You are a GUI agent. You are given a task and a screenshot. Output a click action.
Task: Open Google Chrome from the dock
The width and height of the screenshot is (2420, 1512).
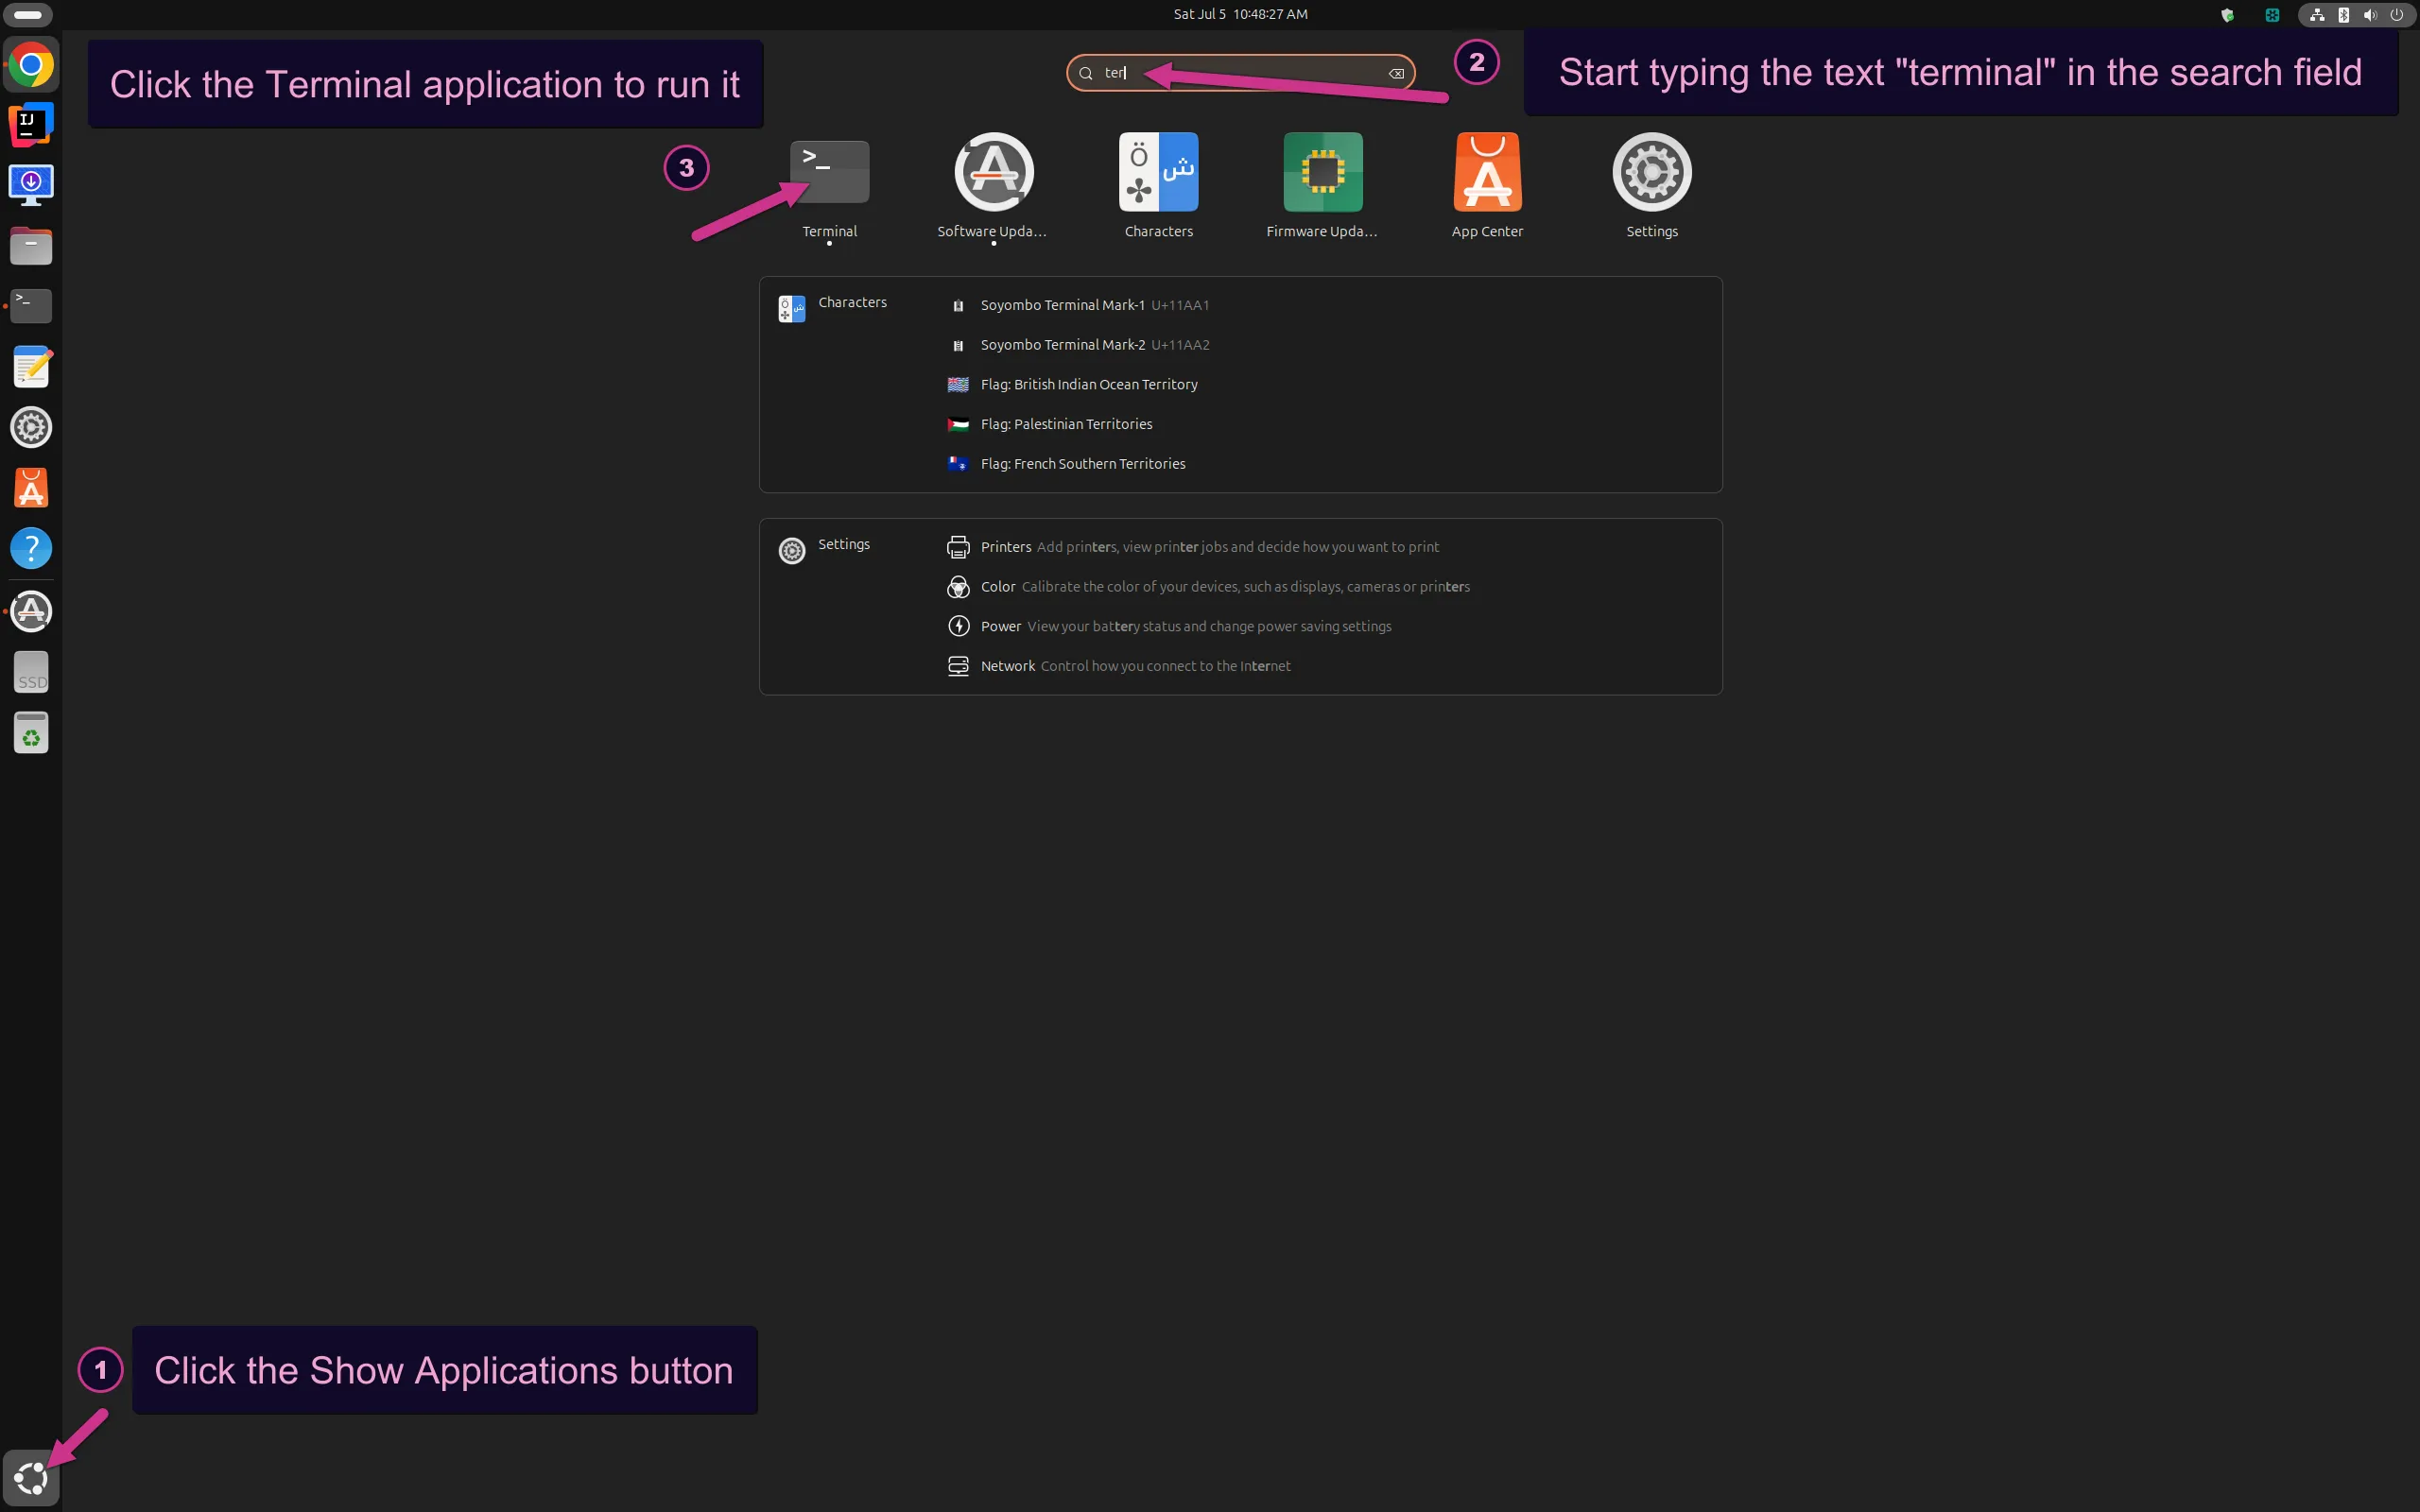point(31,66)
